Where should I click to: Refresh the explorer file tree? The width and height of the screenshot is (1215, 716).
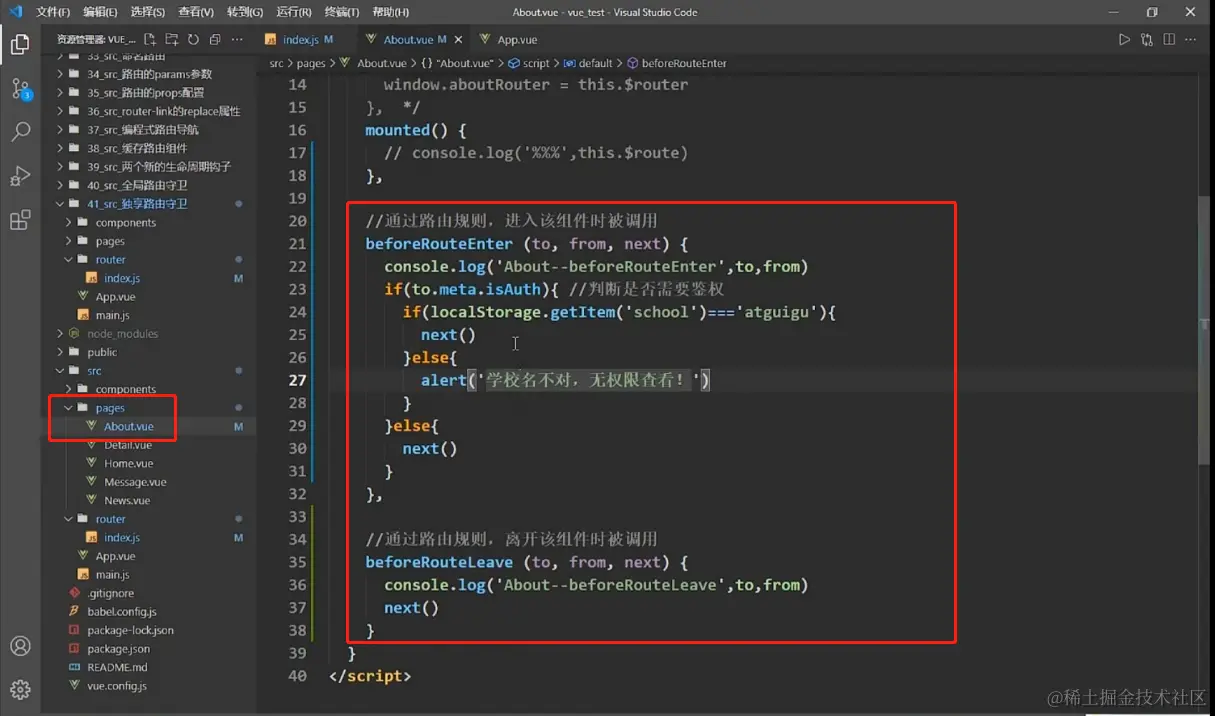[x=193, y=39]
